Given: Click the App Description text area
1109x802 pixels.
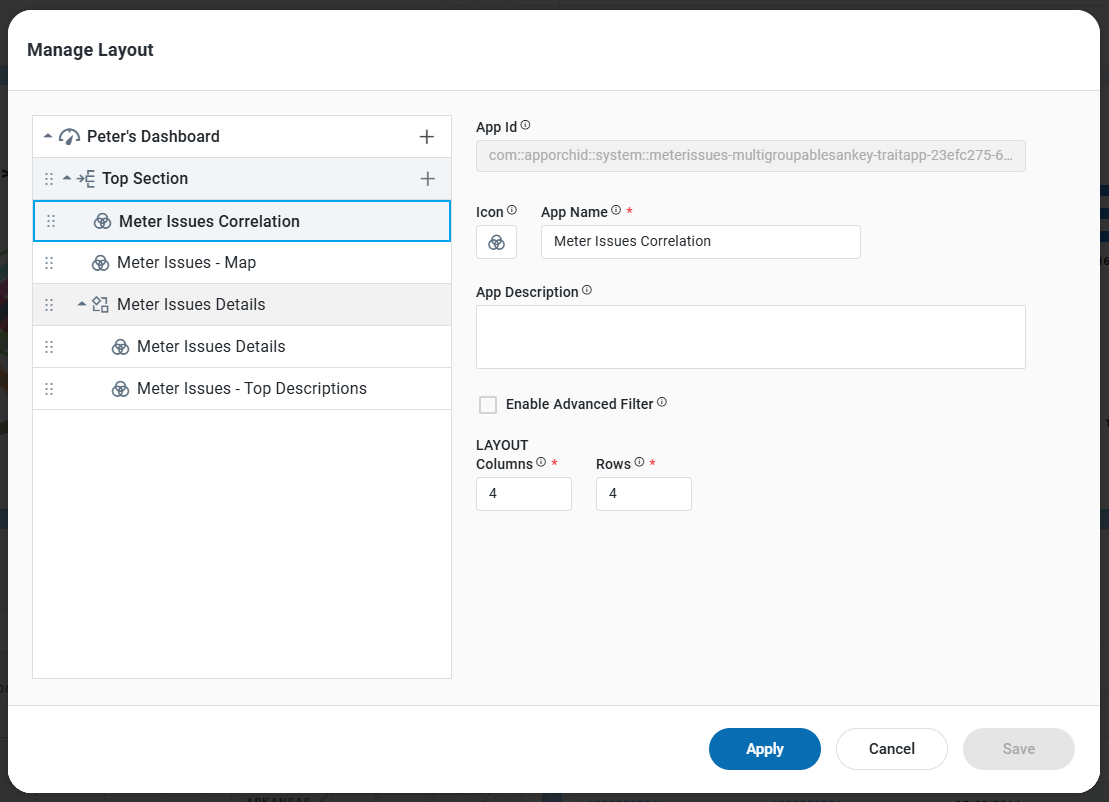Looking at the screenshot, I should click(x=750, y=337).
